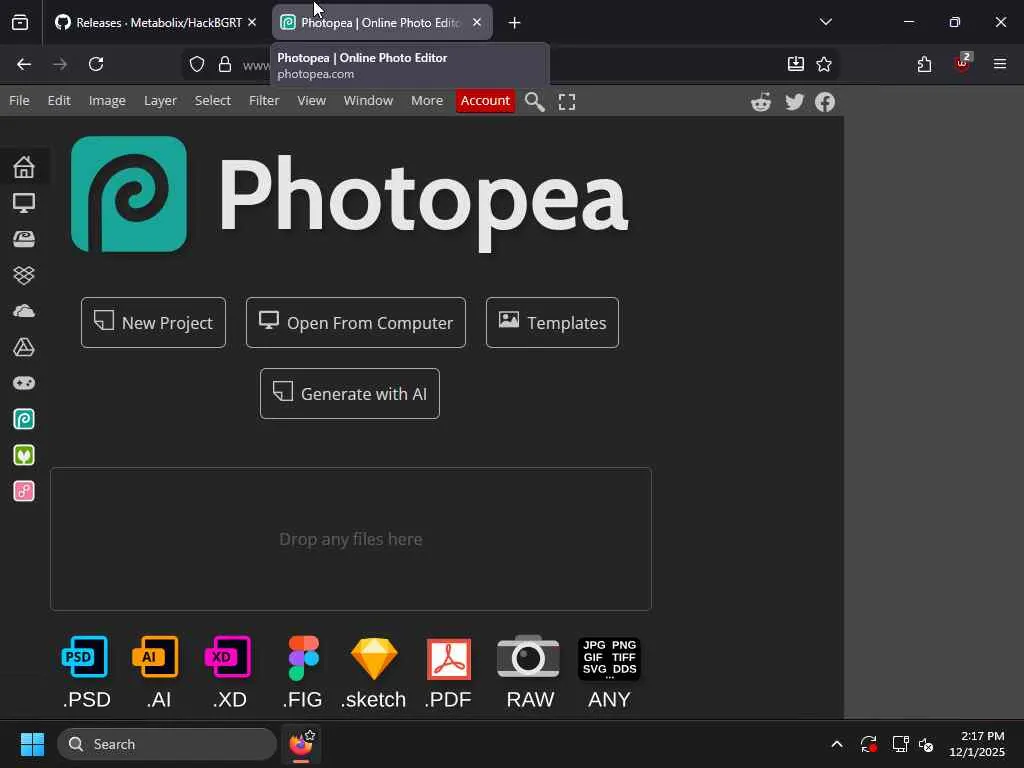Click the pink sidebar app icon
1024x768 pixels.
tap(24, 491)
